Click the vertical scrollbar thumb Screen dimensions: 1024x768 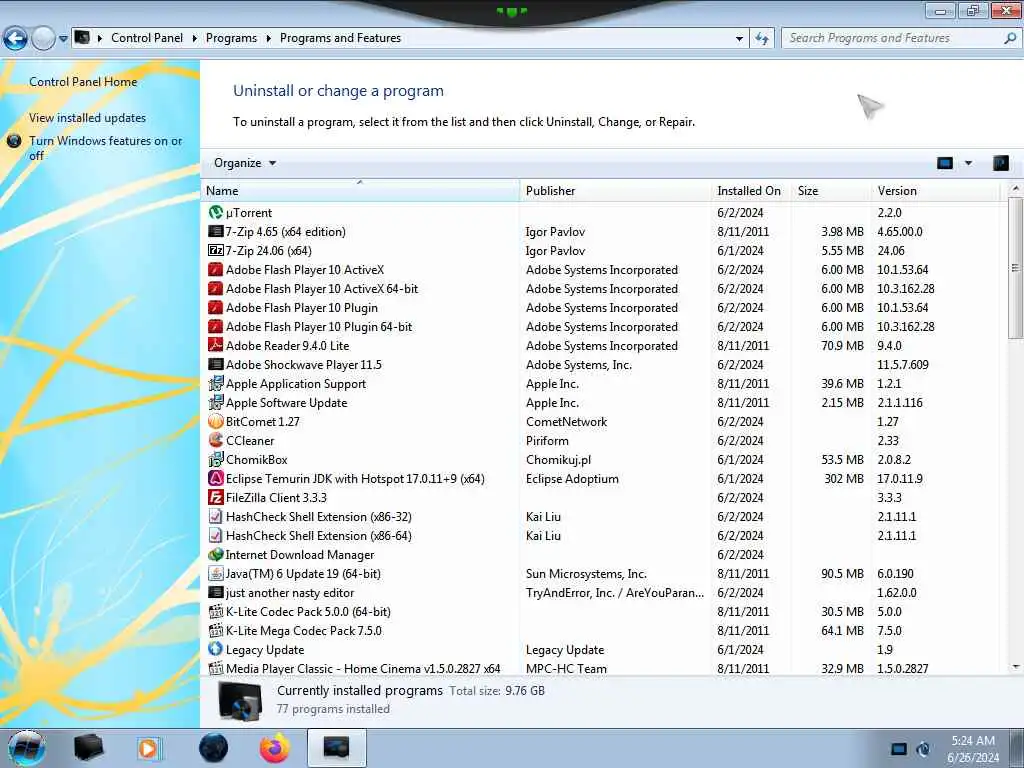click(1015, 268)
